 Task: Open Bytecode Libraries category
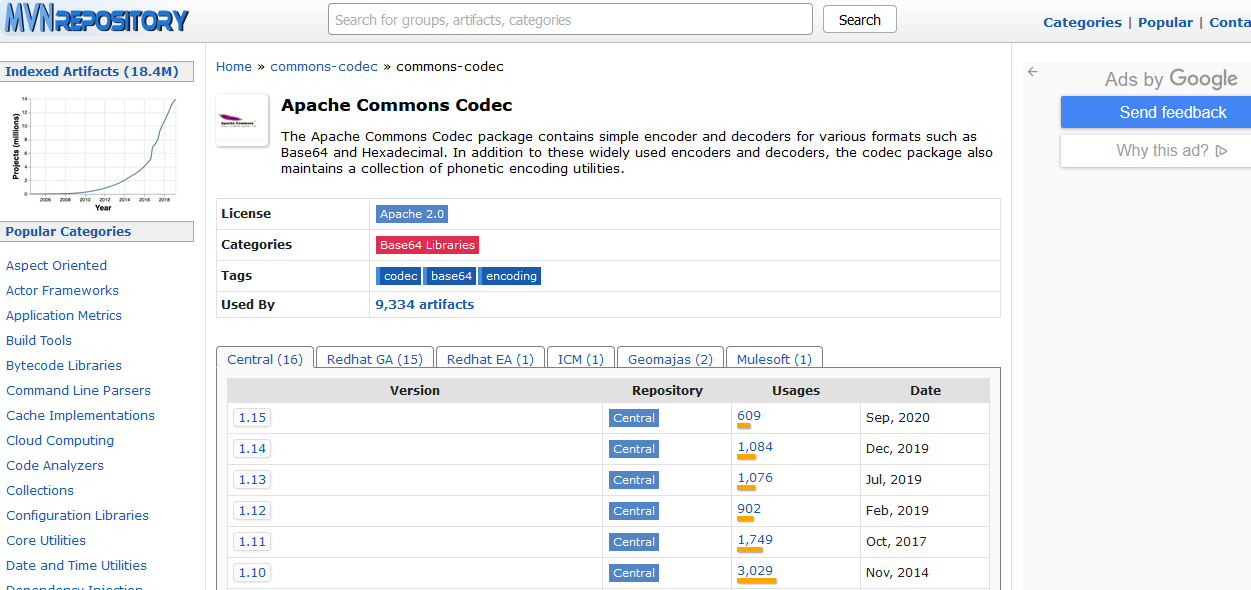tap(64, 366)
